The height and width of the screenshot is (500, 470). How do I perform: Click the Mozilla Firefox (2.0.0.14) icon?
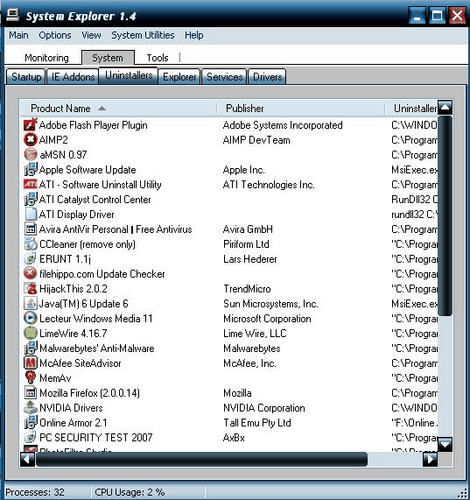[x=30, y=393]
